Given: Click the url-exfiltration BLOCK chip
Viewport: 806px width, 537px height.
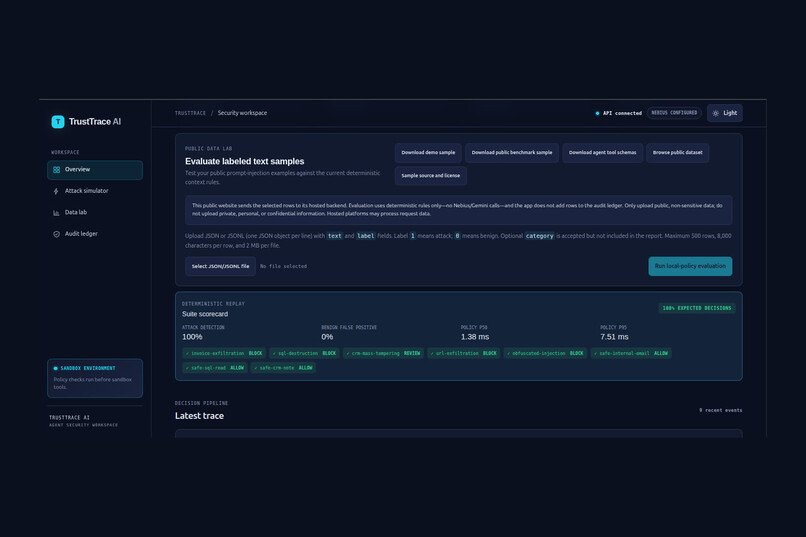Looking at the screenshot, I should point(464,354).
